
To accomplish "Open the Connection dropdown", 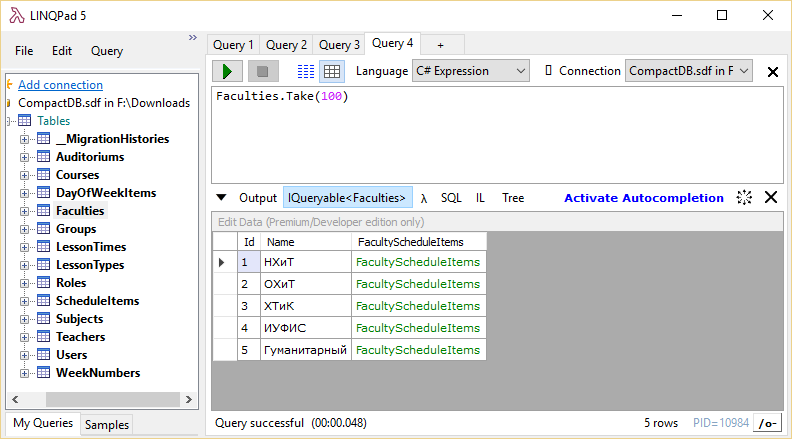I will point(688,71).
